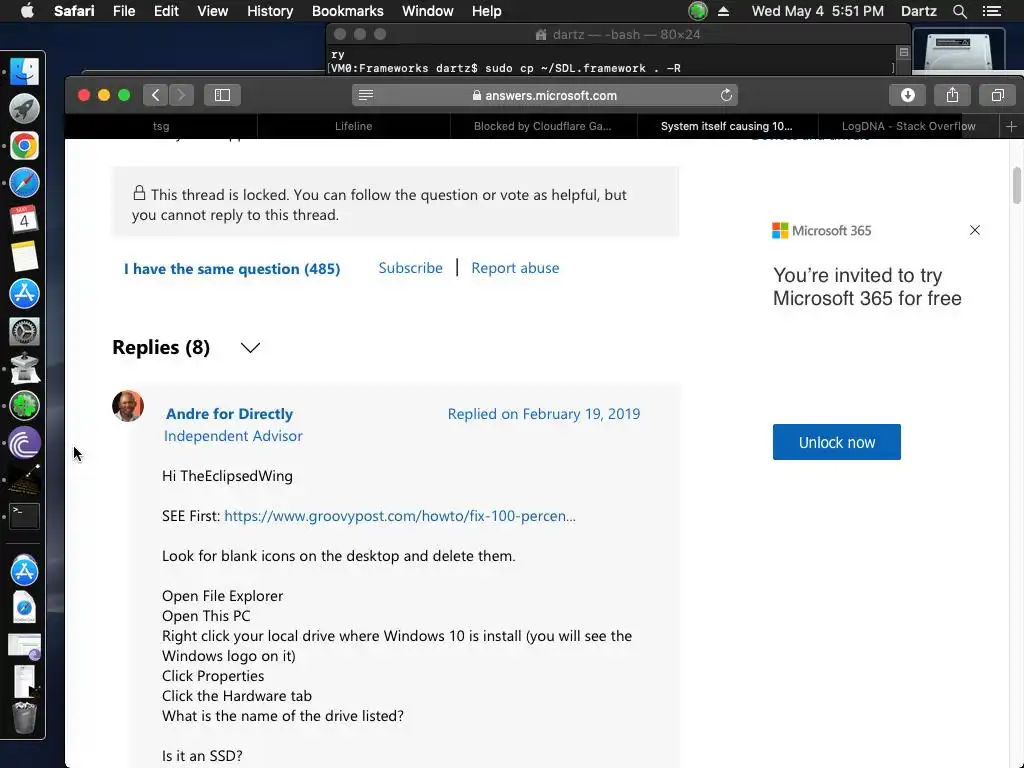Open the Dartz user menu
The width and height of the screenshot is (1024, 768).
(918, 11)
